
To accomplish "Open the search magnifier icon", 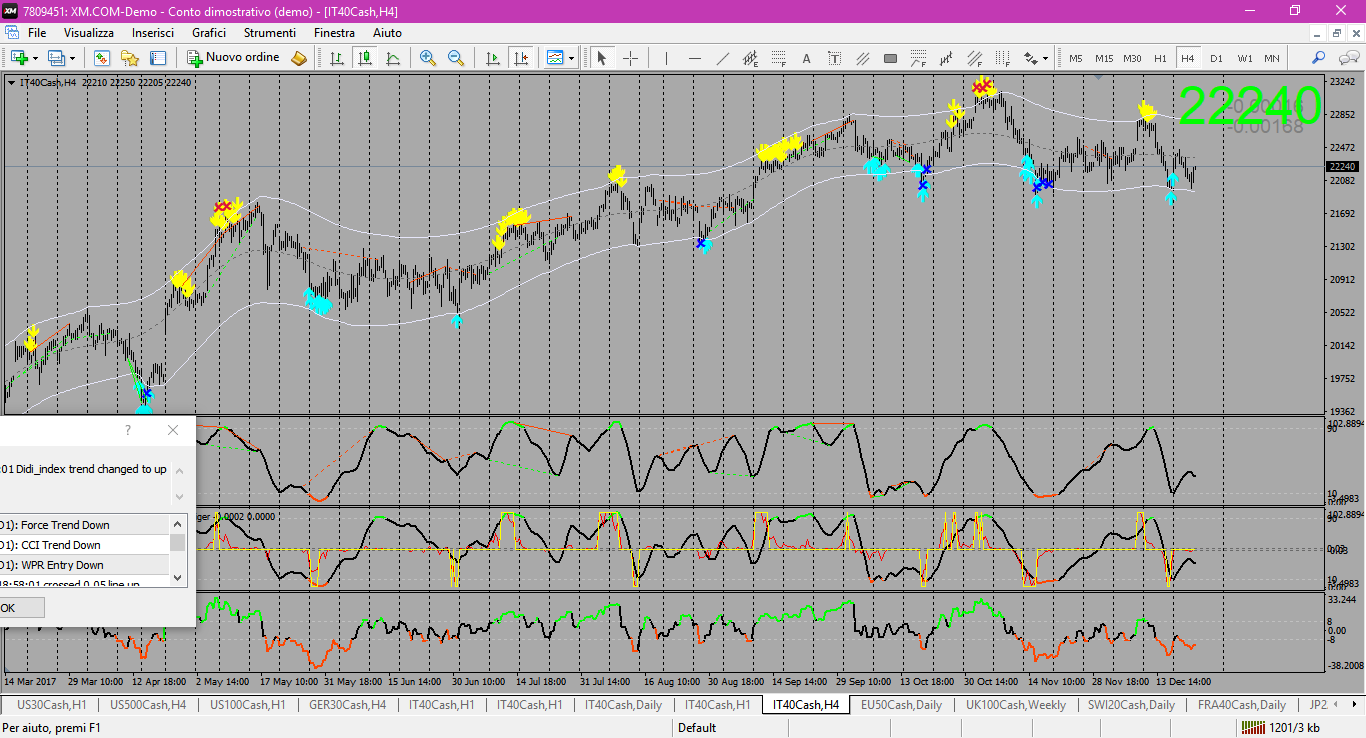I will click(1319, 58).
